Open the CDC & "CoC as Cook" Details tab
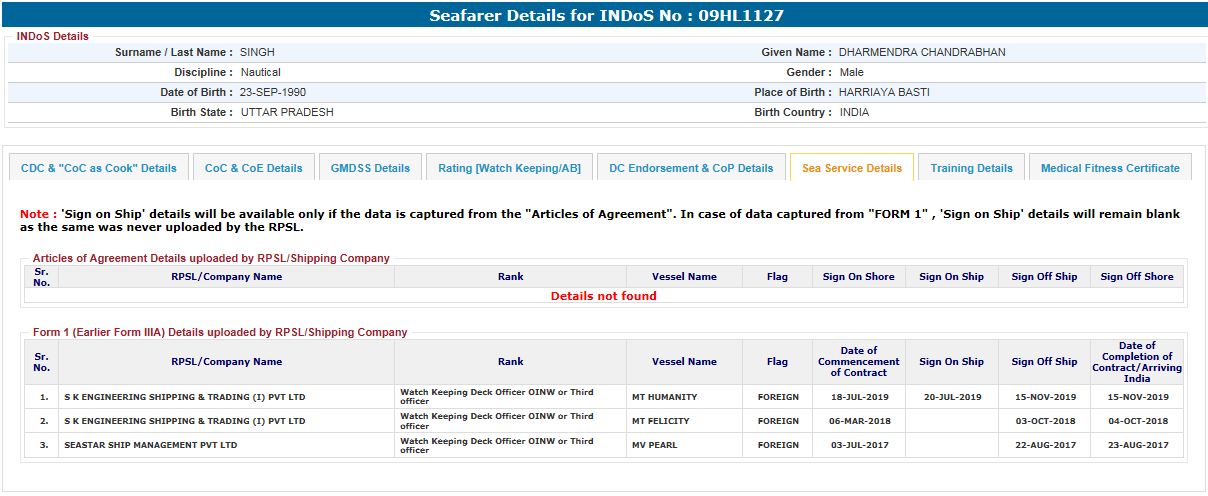Viewport: 1208px width, 496px height. click(99, 168)
